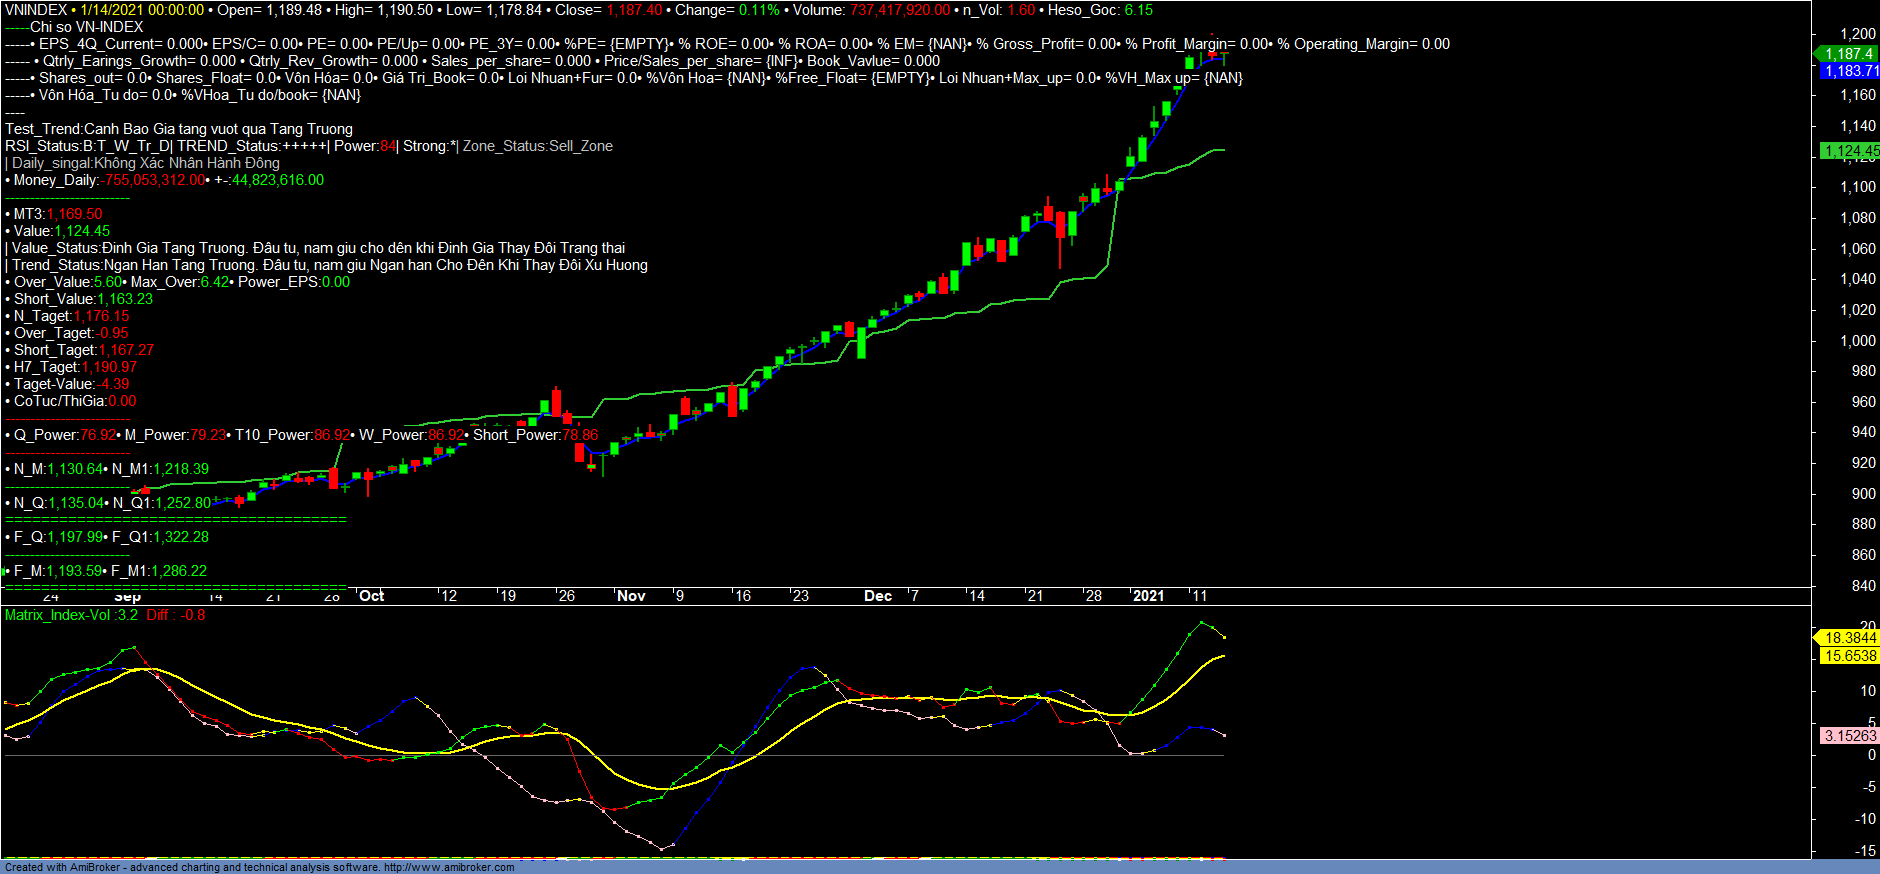The image size is (1880, 874).
Task: Click the 2021 year marker on date axis
Action: click(x=1148, y=596)
